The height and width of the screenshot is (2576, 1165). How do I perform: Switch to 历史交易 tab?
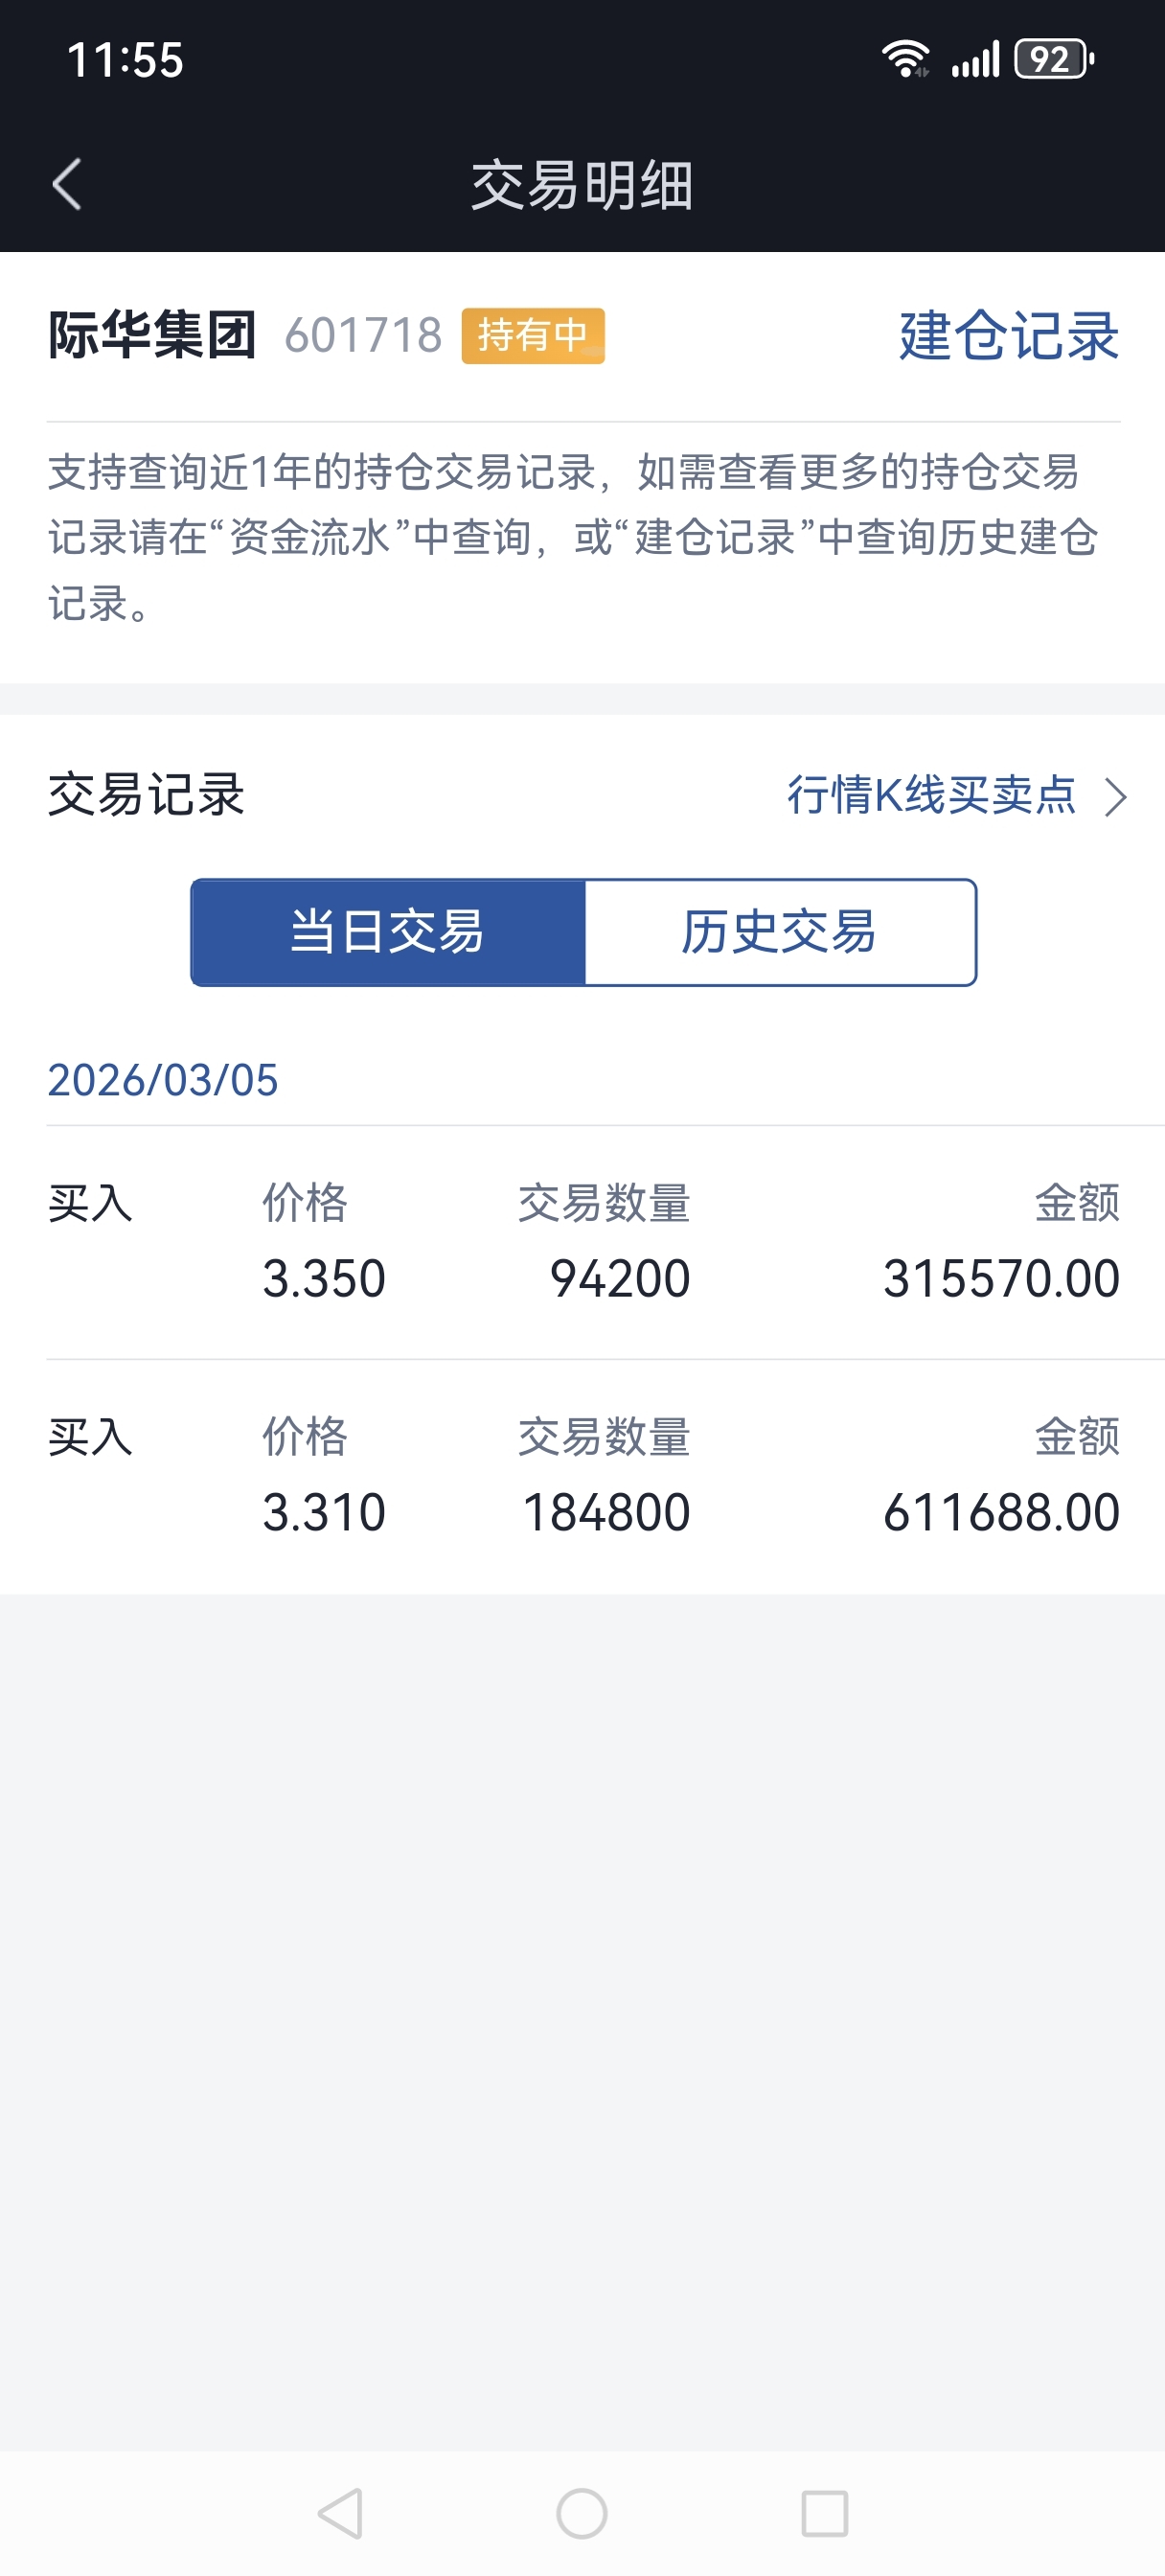point(780,932)
